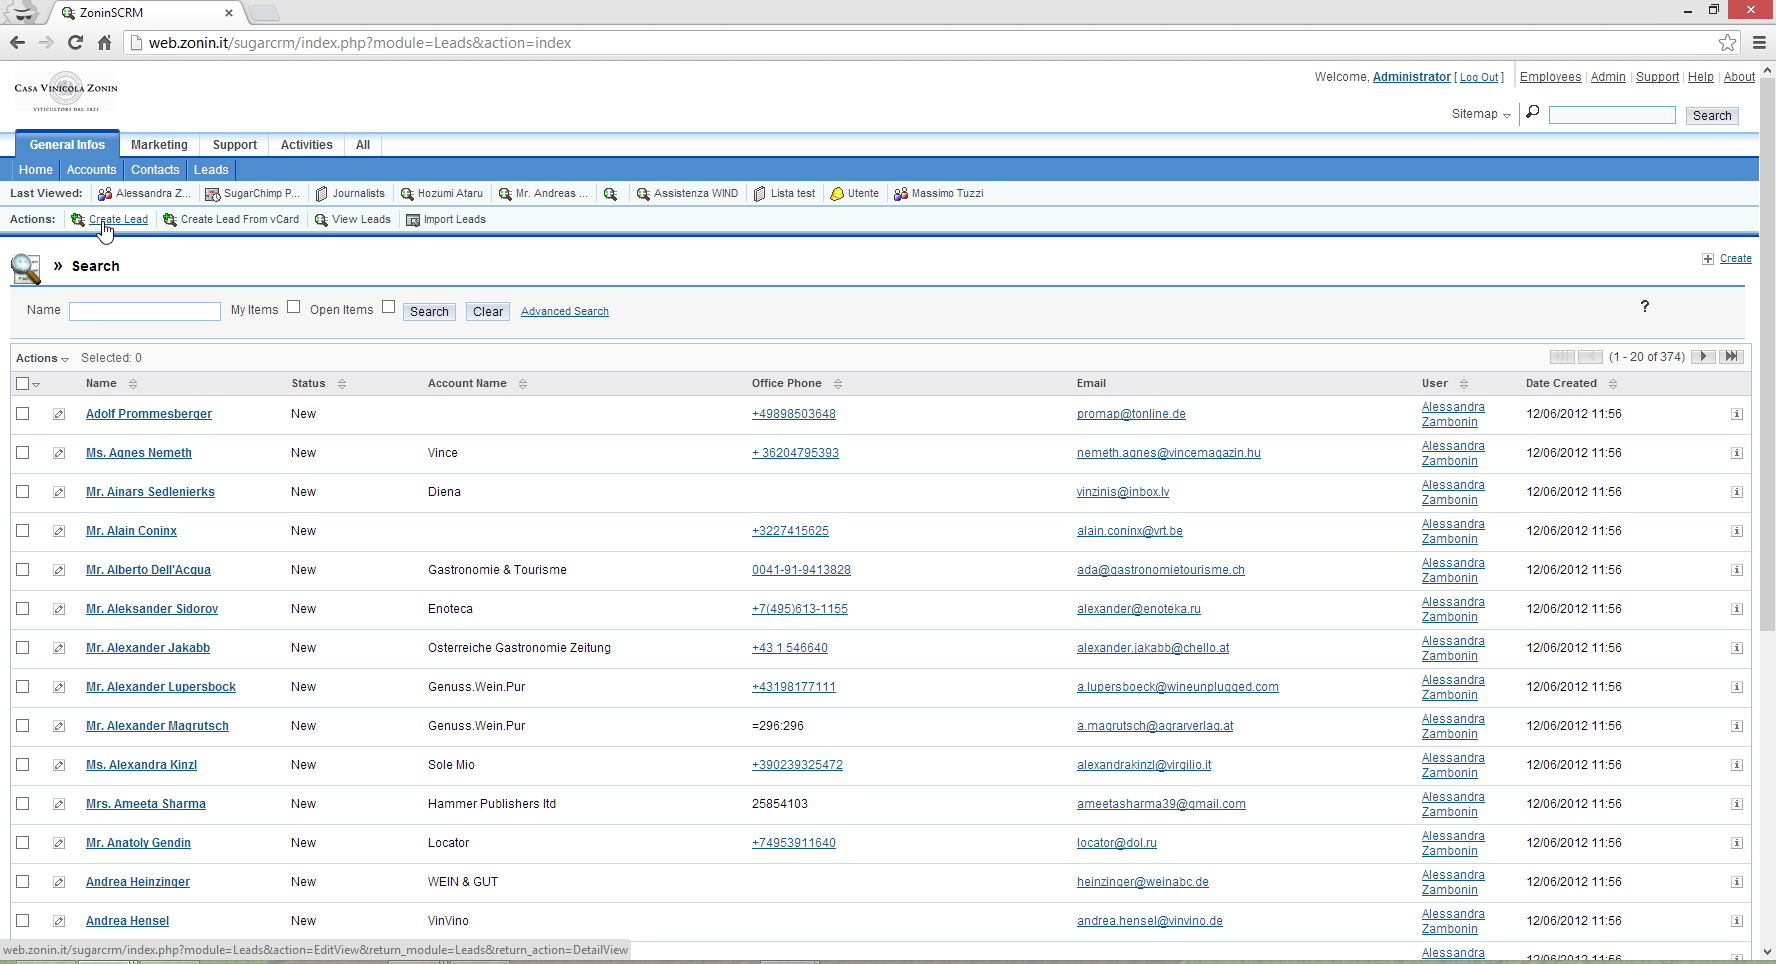
Task: Check the box for Adolf Prommesberger
Action: tap(22, 413)
